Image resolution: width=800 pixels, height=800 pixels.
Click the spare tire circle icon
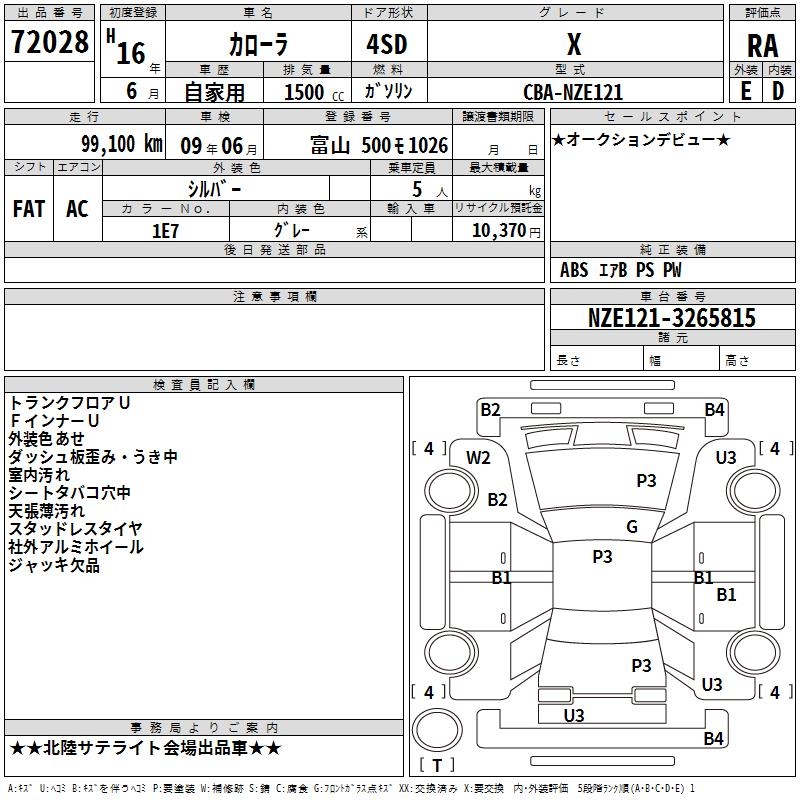[x=437, y=729]
